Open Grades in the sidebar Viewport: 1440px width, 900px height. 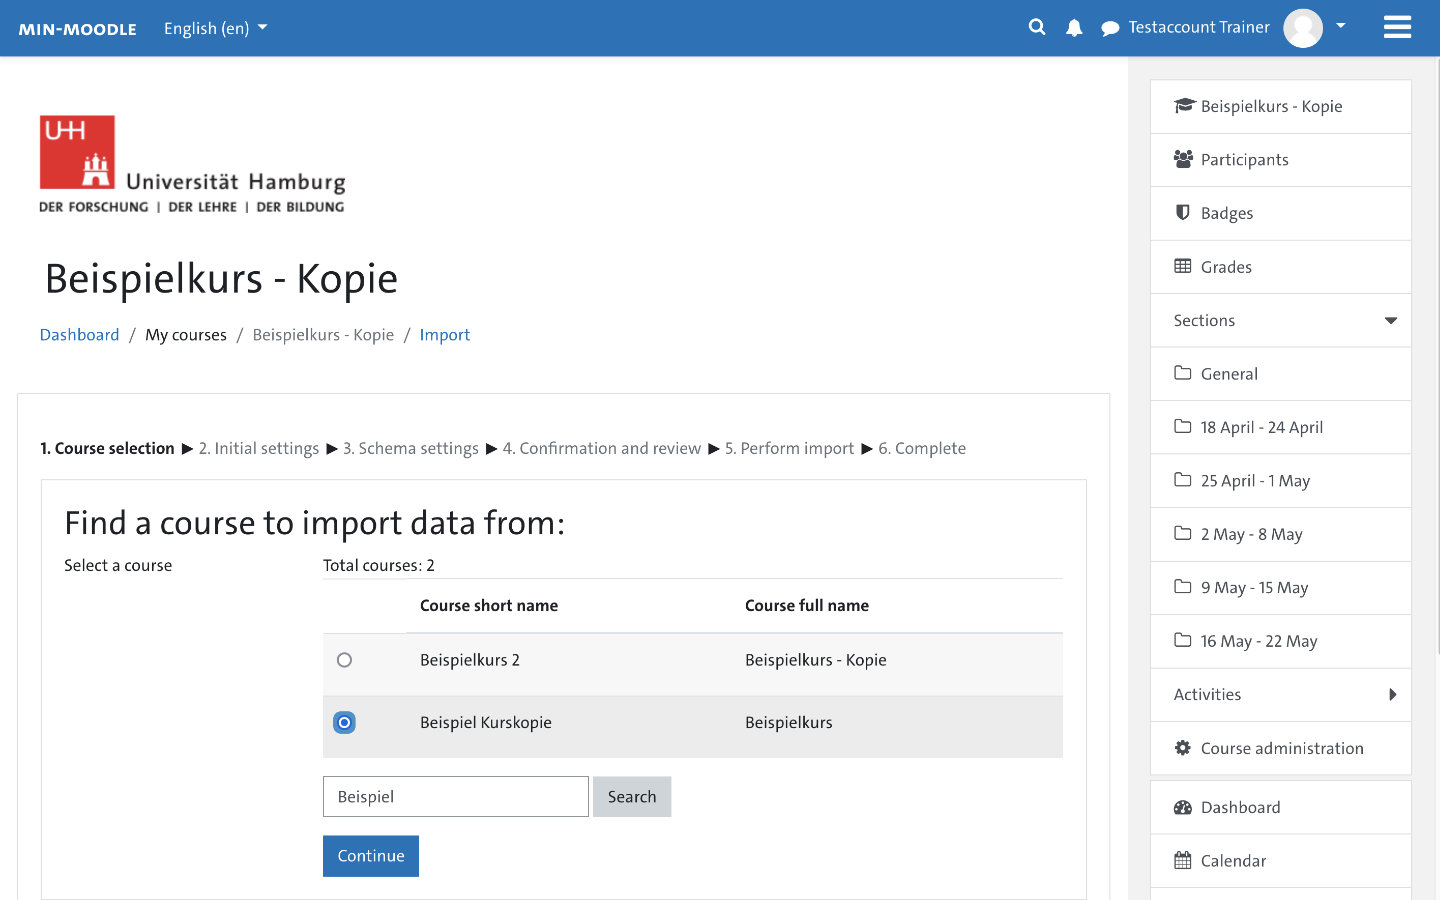(x=1281, y=267)
